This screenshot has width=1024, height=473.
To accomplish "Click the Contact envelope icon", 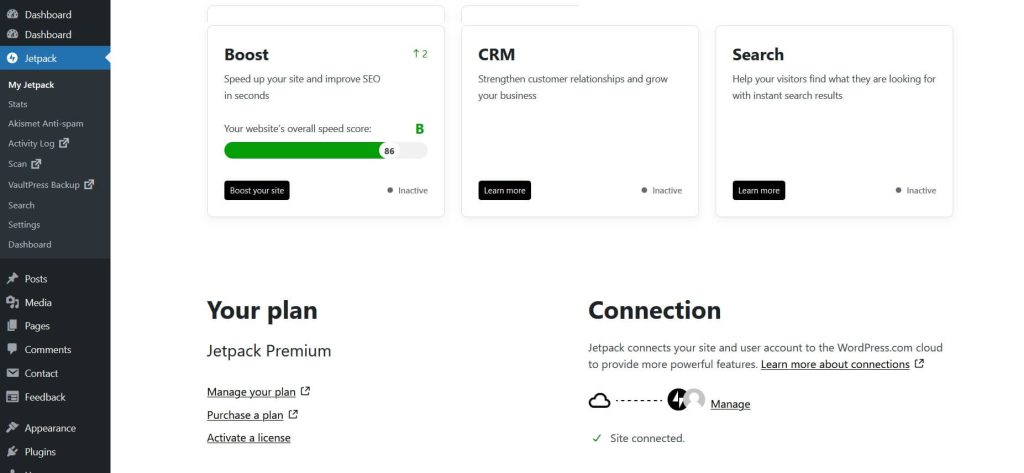I will [x=12, y=373].
